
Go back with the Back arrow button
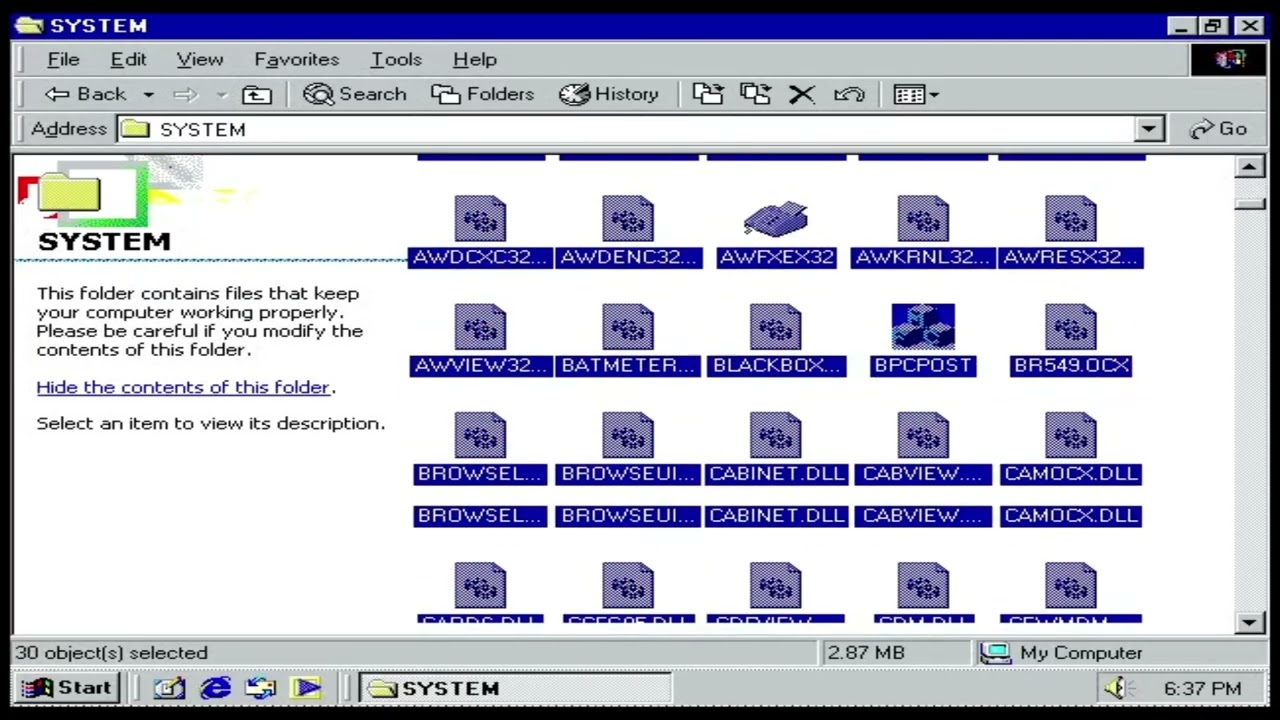(85, 94)
